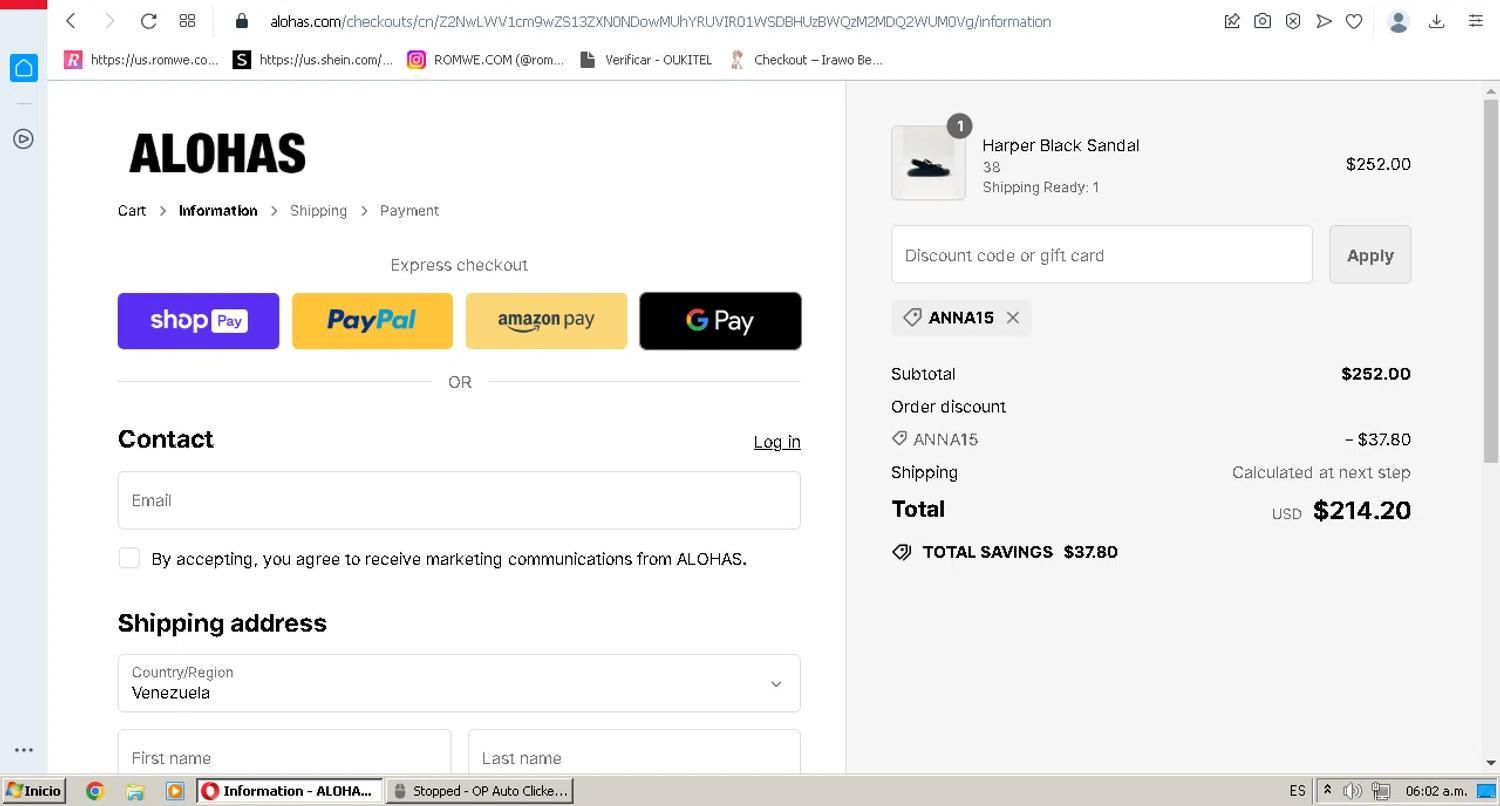
Task: Click the send/flow arrow icon
Action: click(x=1324, y=21)
